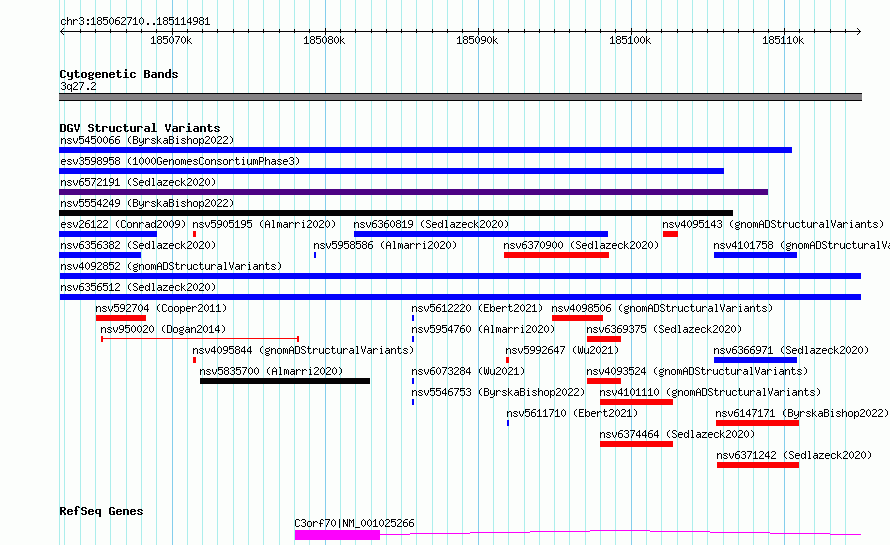Click nsv5835700 (Almarri2020) label

[x=271, y=371]
